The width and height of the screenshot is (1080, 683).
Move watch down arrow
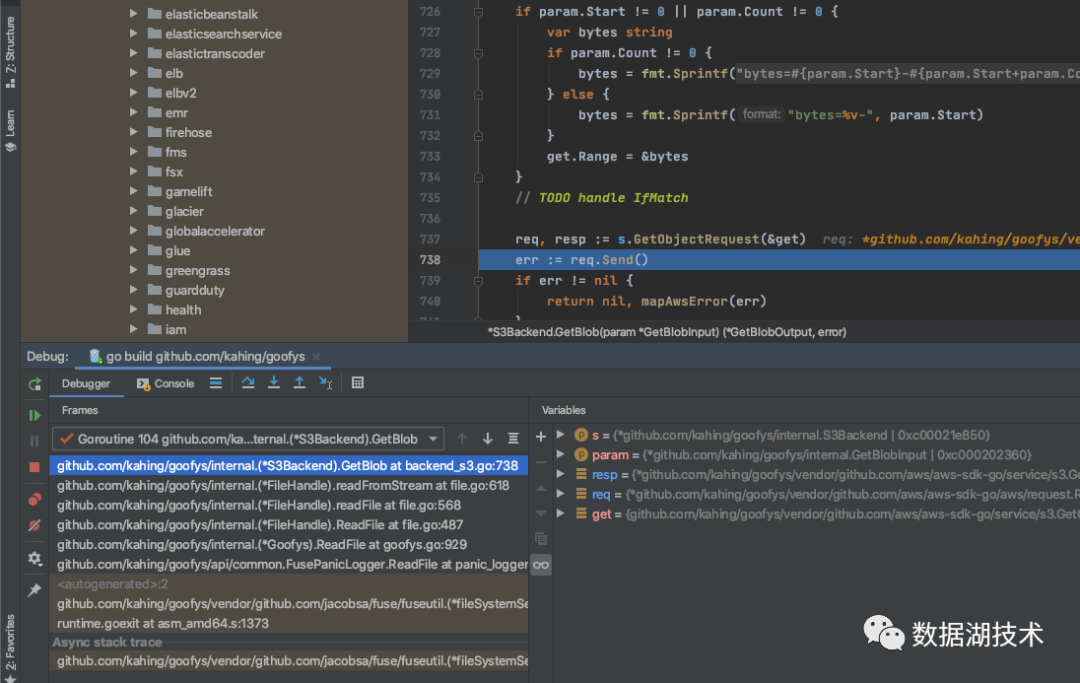(541, 513)
